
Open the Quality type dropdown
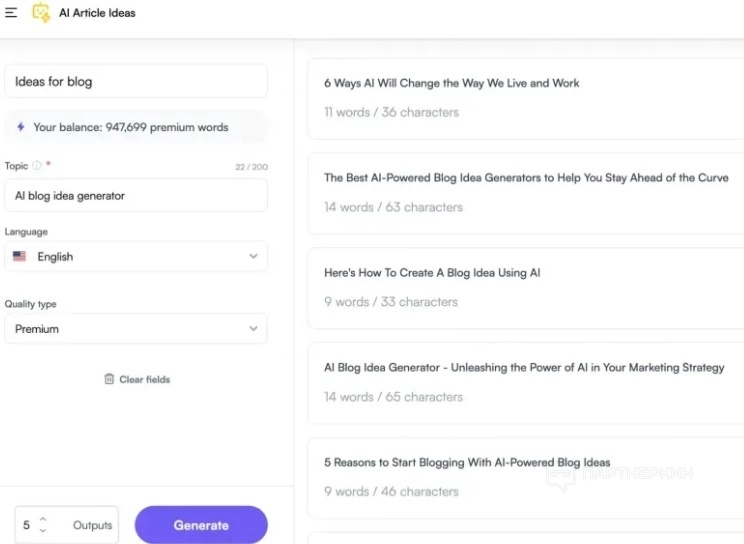click(x=253, y=329)
